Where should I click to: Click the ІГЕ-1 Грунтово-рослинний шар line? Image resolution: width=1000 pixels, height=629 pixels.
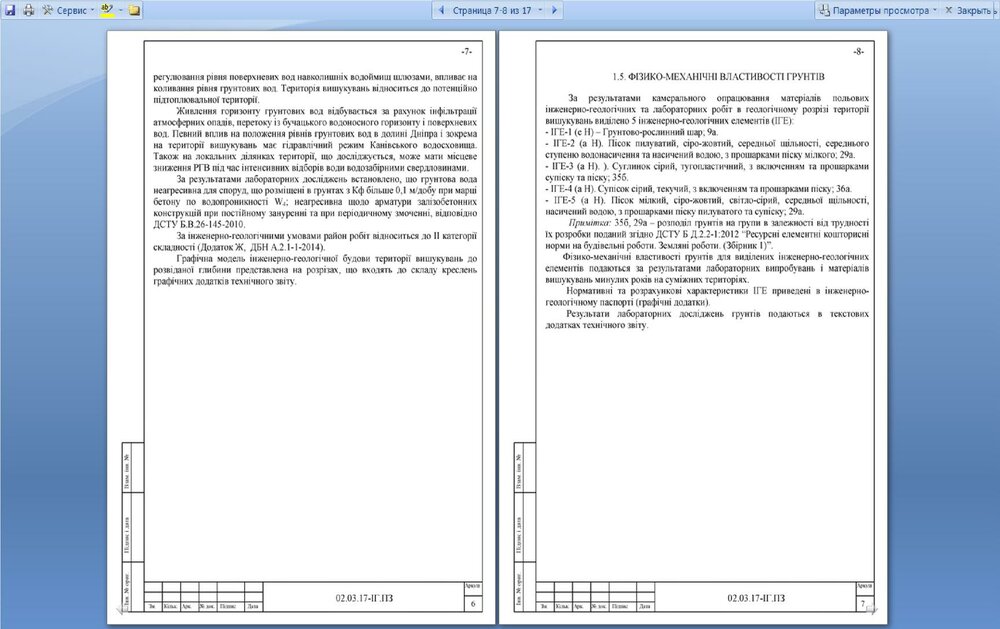point(631,132)
